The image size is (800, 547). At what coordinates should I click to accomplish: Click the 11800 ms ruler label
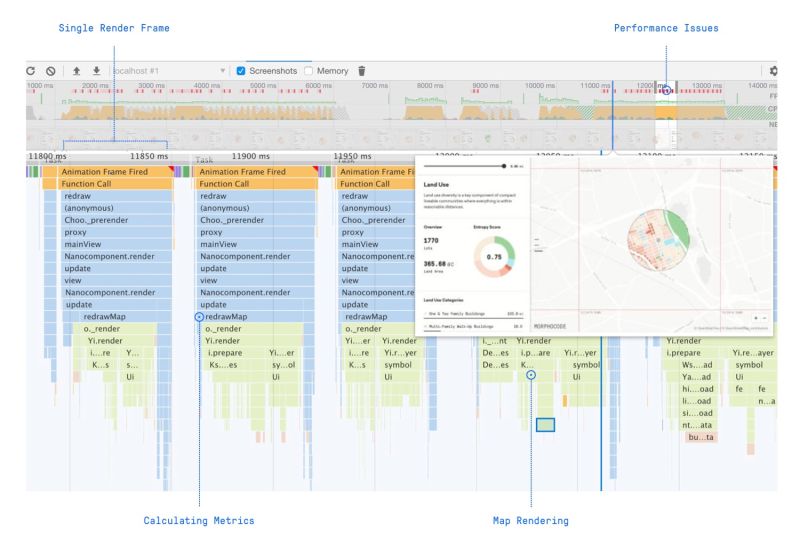pyautogui.click(x=47, y=156)
